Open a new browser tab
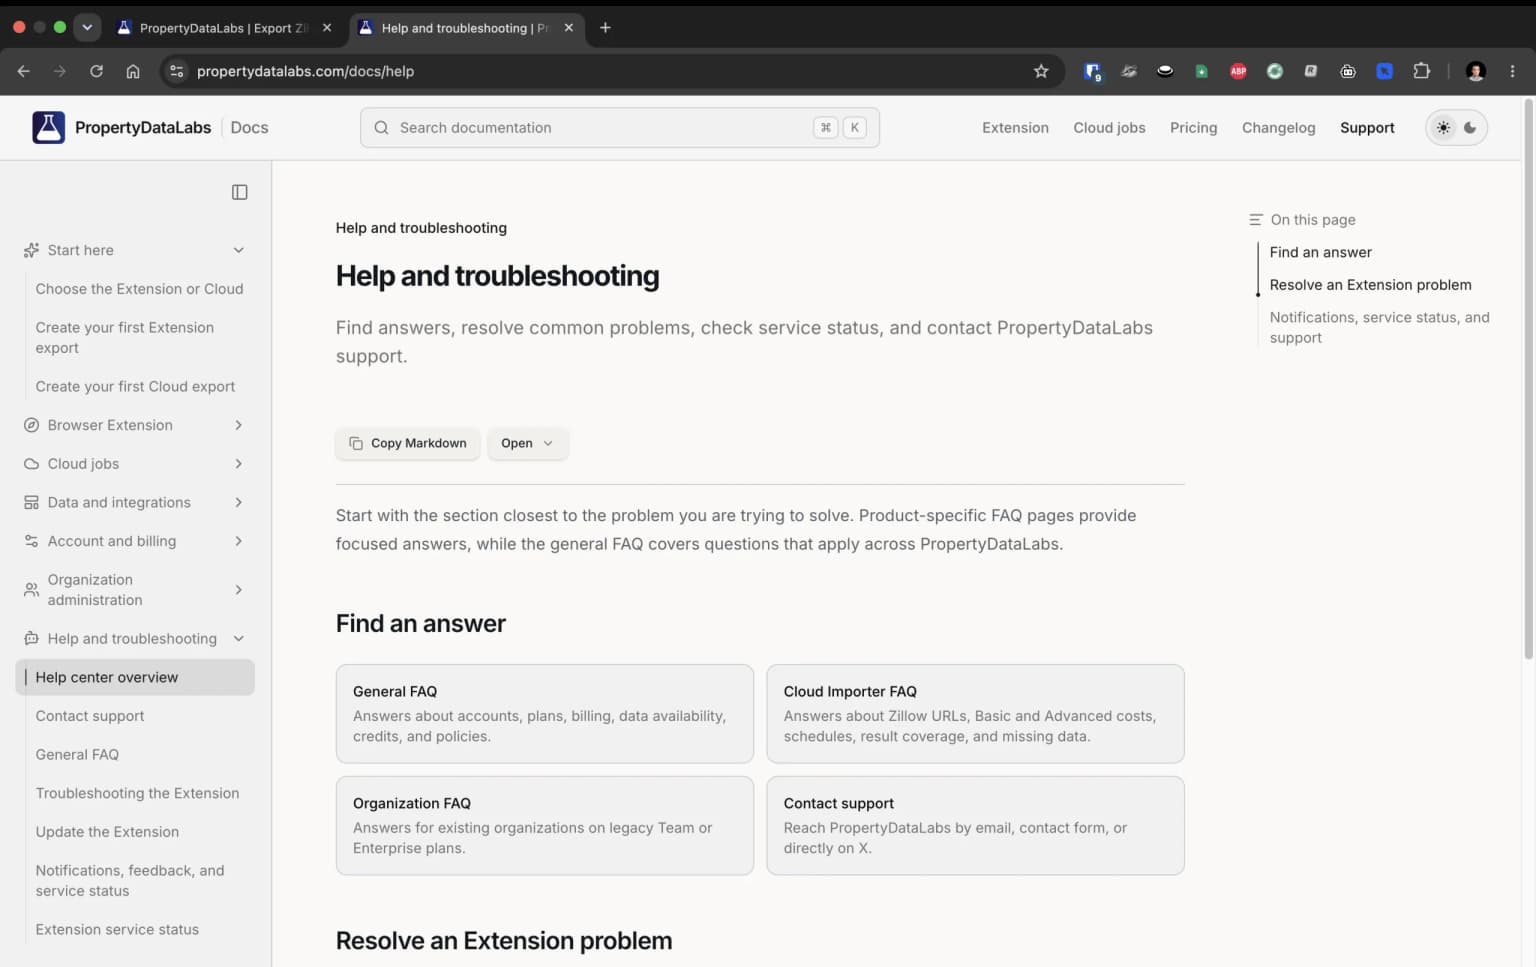Screen dimensions: 1536x967 (605, 28)
